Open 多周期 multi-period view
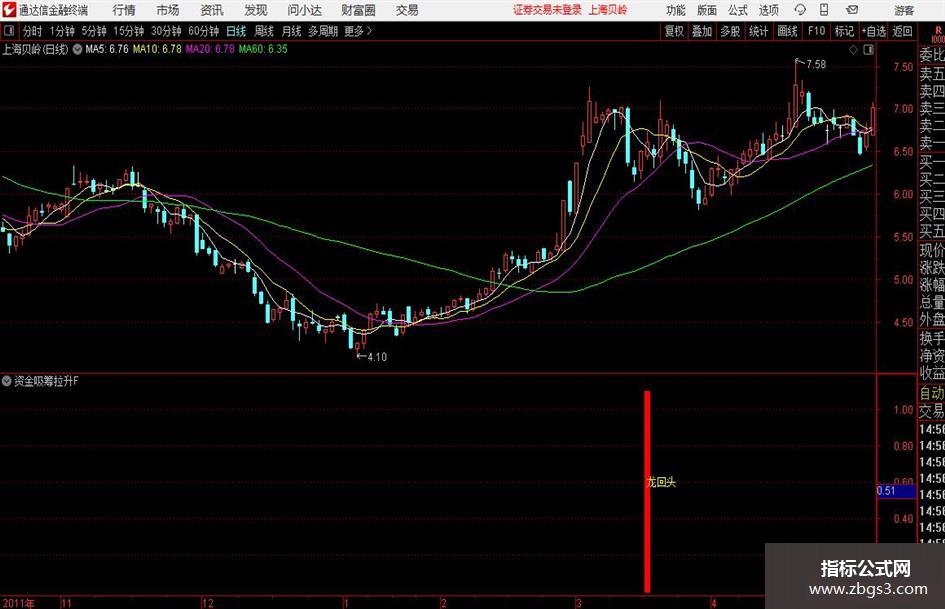This screenshot has width=945, height=609. pyautogui.click(x=323, y=31)
